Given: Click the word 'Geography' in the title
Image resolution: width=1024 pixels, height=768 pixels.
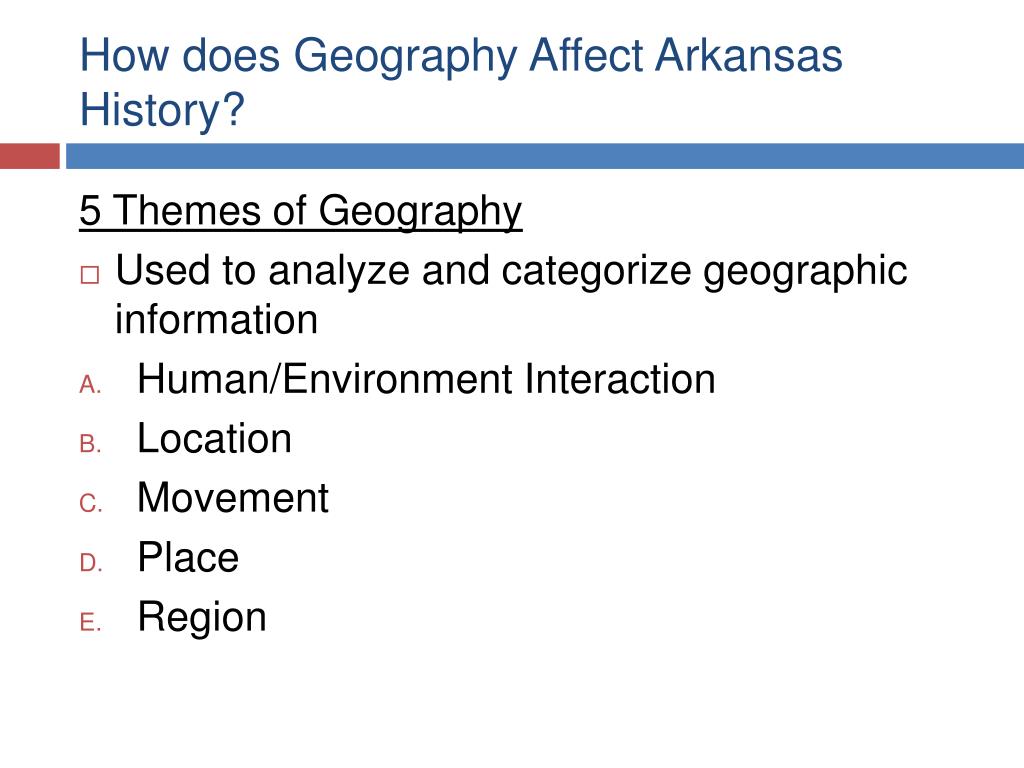Looking at the screenshot, I should tap(405, 57).
